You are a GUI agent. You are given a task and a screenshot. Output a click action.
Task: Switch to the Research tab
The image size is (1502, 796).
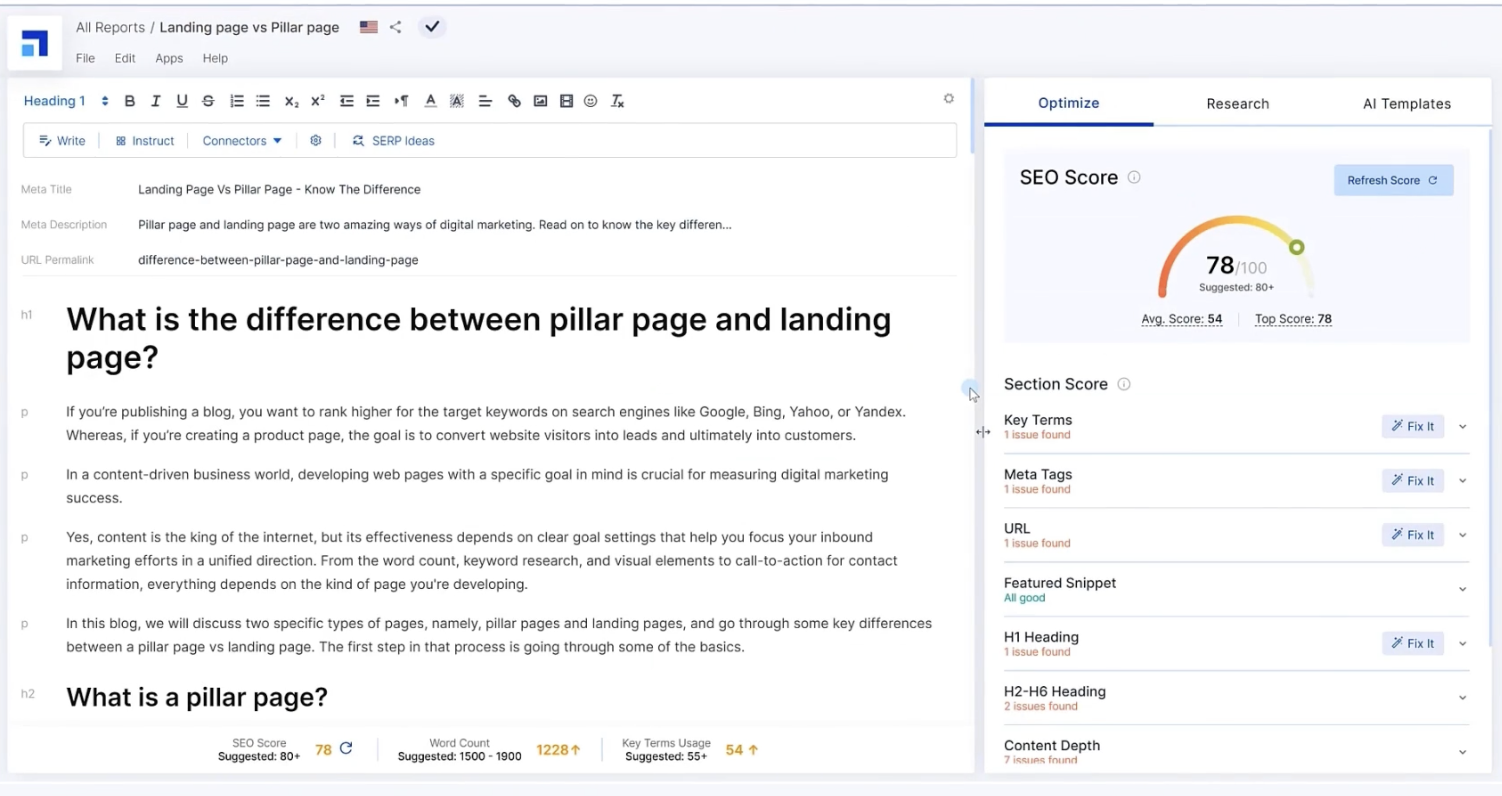1237,103
